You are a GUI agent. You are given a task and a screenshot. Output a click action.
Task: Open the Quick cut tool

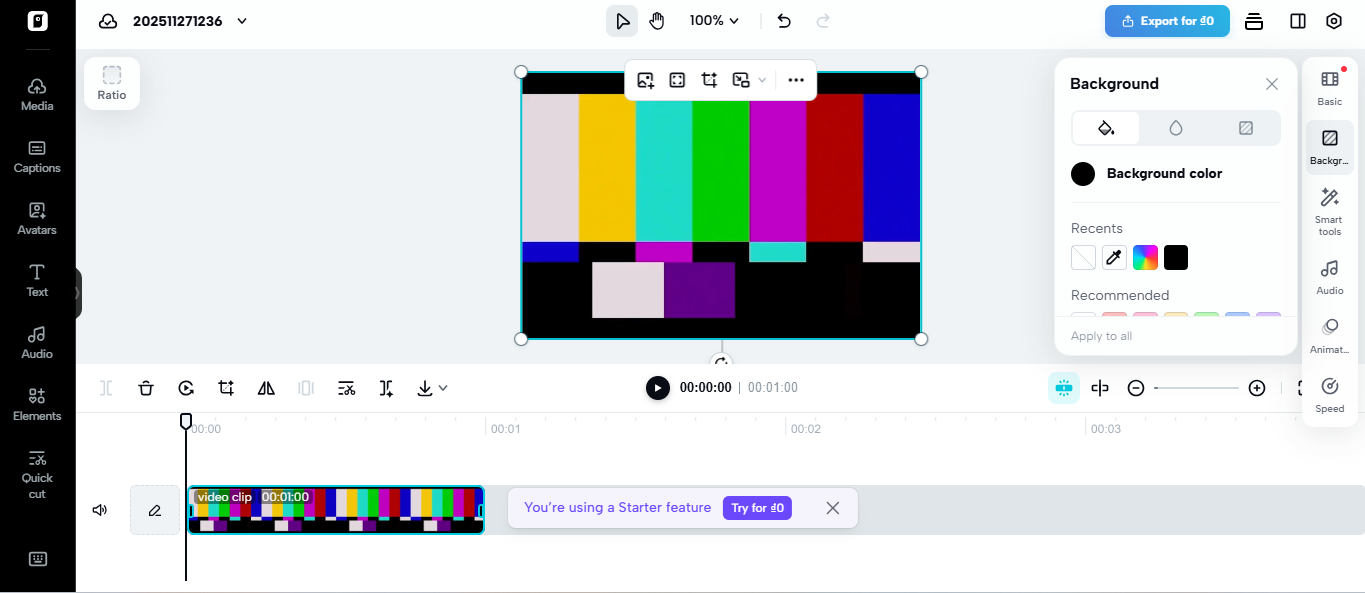[x=37, y=473]
